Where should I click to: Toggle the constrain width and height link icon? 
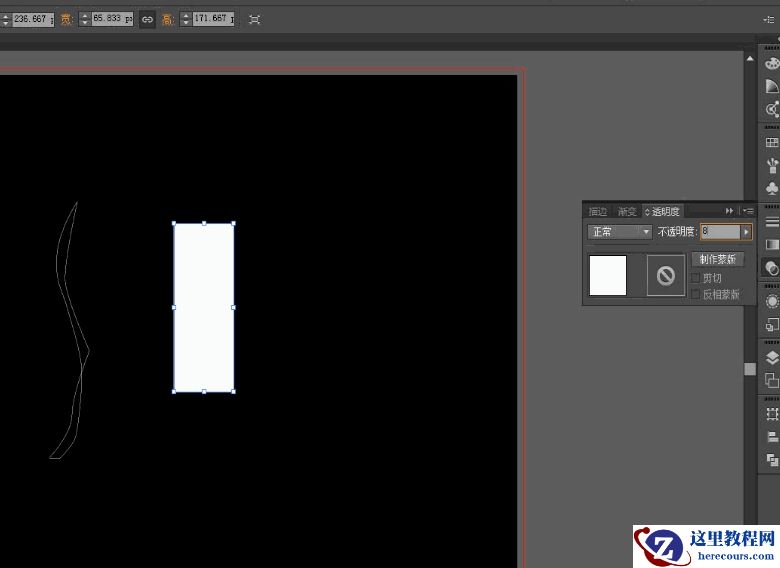(x=147, y=19)
